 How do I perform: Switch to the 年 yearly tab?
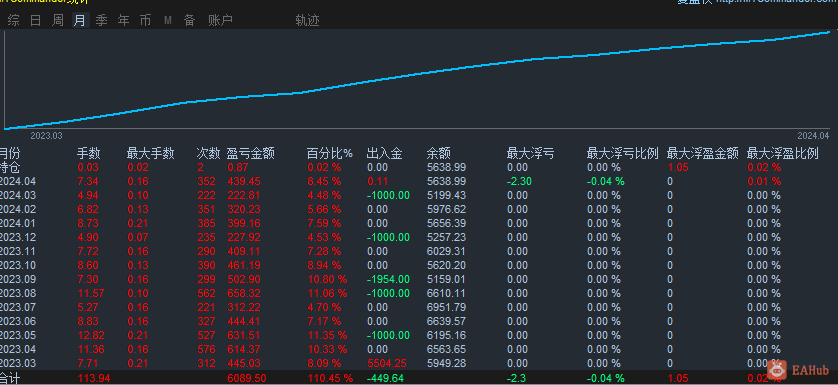(123, 21)
